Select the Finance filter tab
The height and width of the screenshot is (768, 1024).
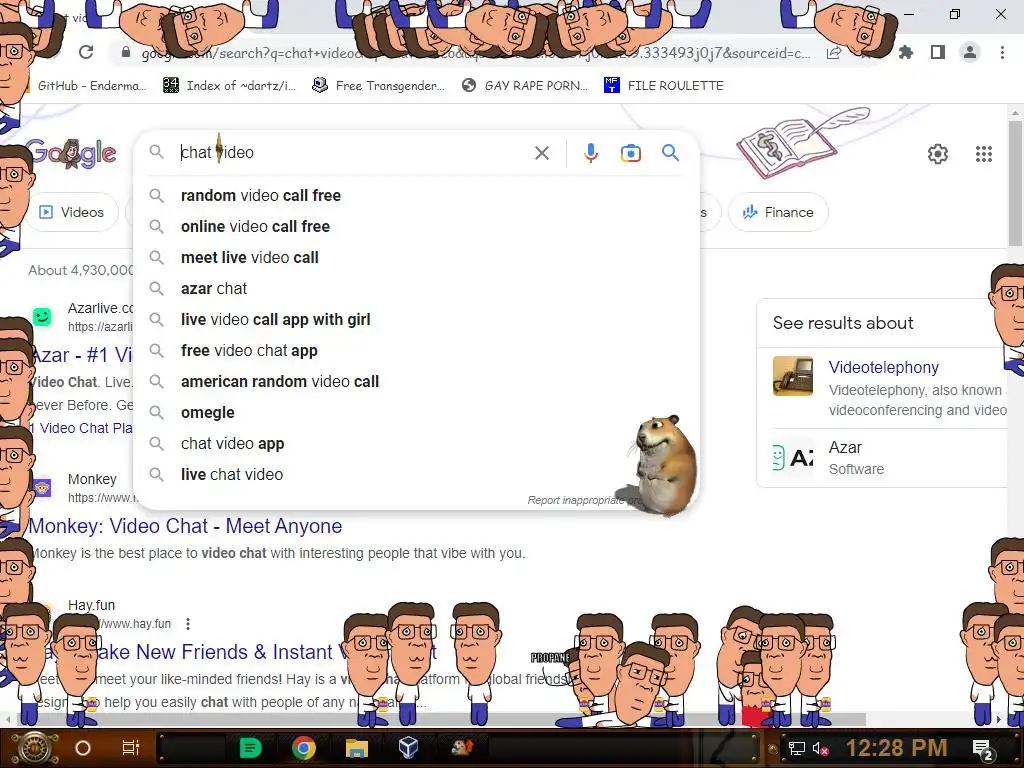click(778, 212)
